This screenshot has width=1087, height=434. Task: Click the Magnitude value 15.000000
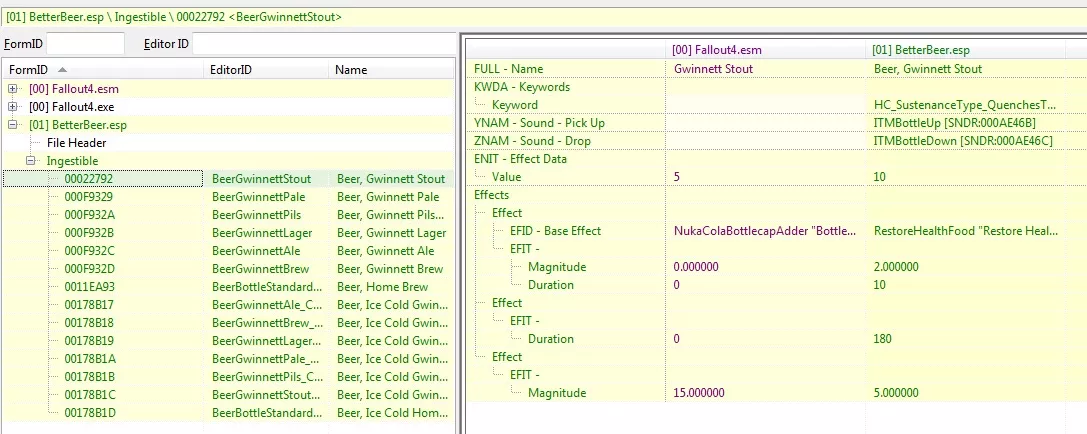tap(699, 393)
